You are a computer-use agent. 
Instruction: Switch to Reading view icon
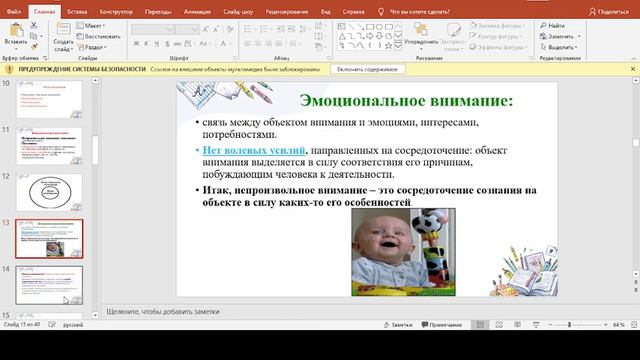click(x=517, y=324)
